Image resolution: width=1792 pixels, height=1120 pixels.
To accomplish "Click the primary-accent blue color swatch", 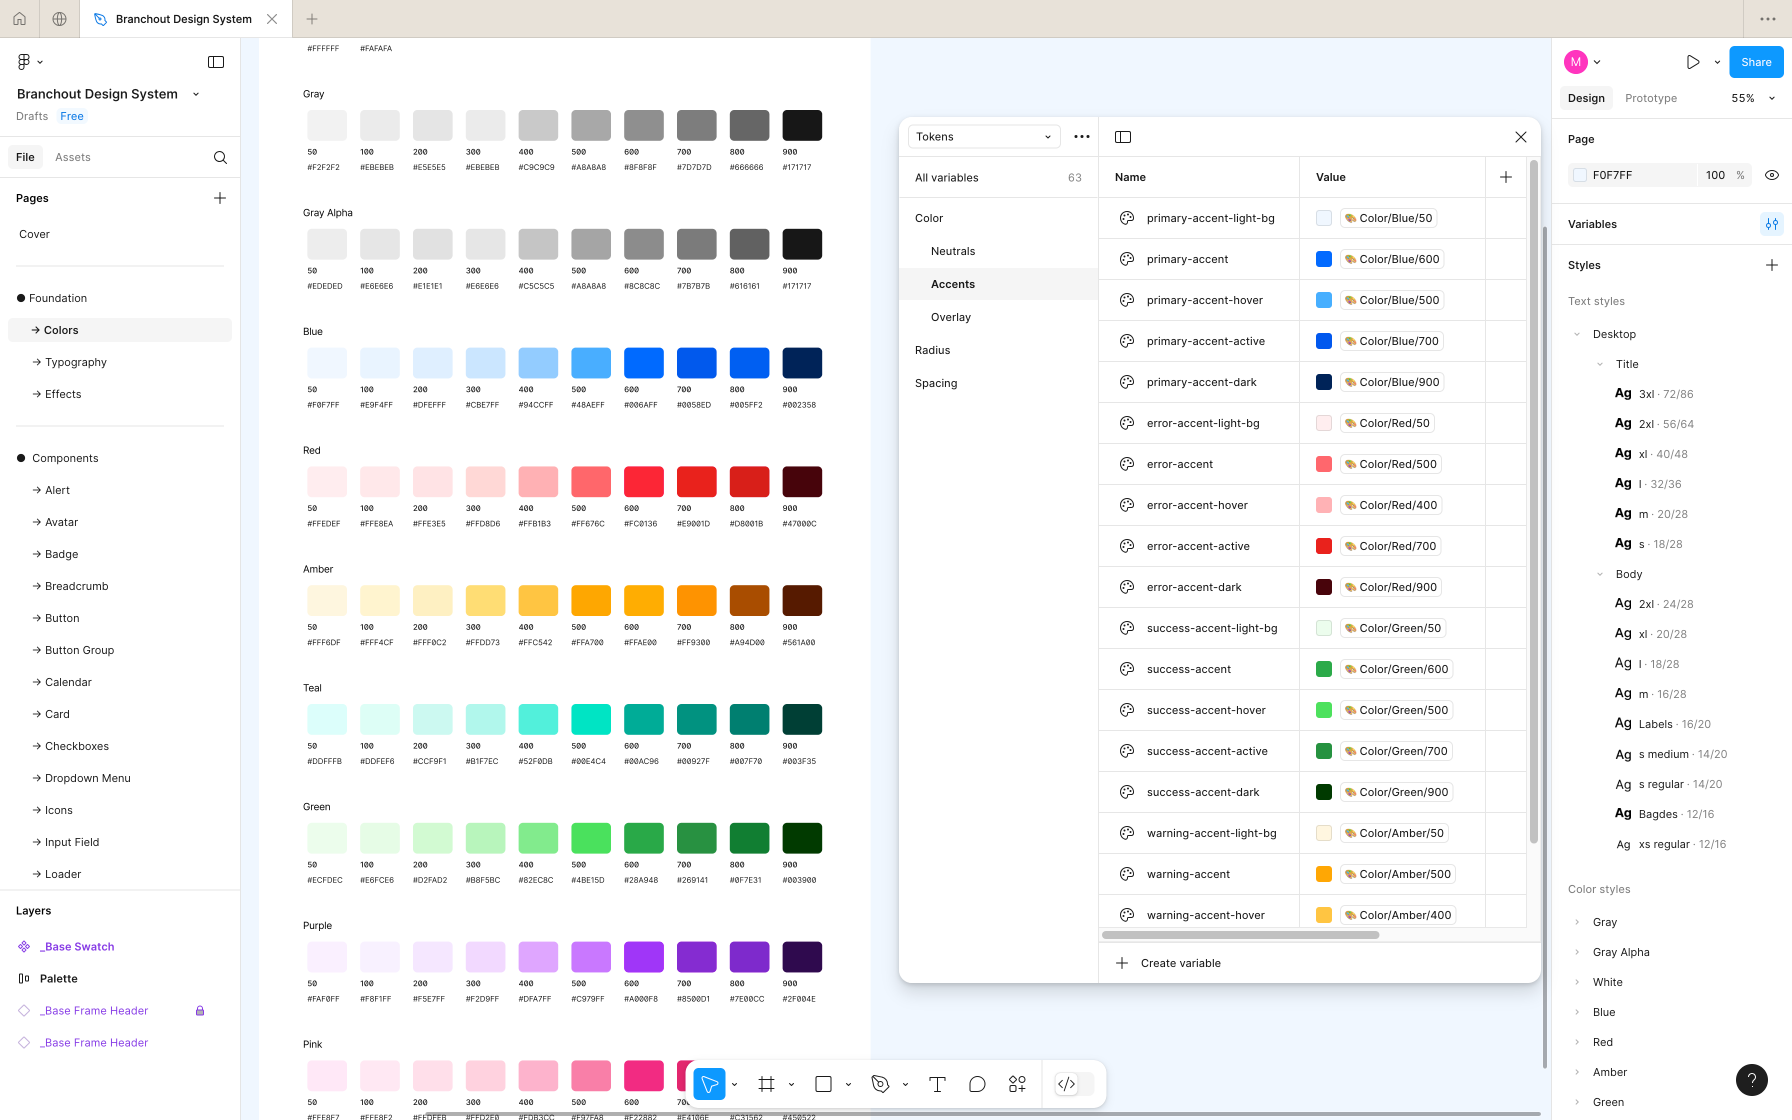I will (1323, 259).
